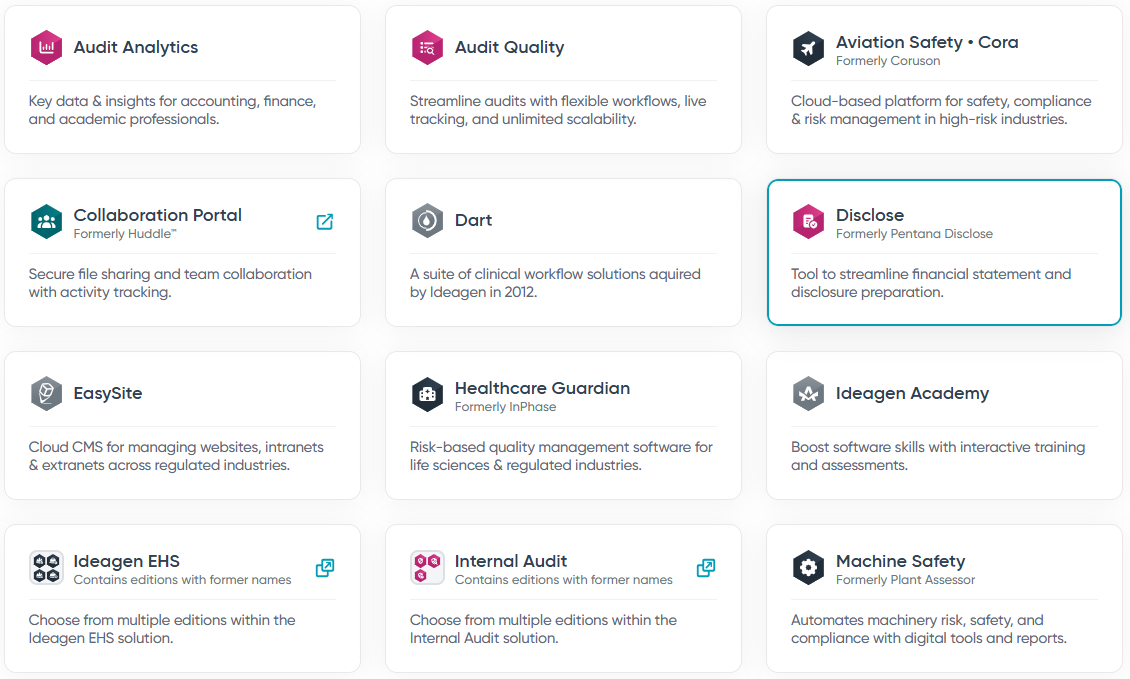Click the Disclose document icon
Image resolution: width=1130 pixels, height=679 pixels.
point(808,221)
